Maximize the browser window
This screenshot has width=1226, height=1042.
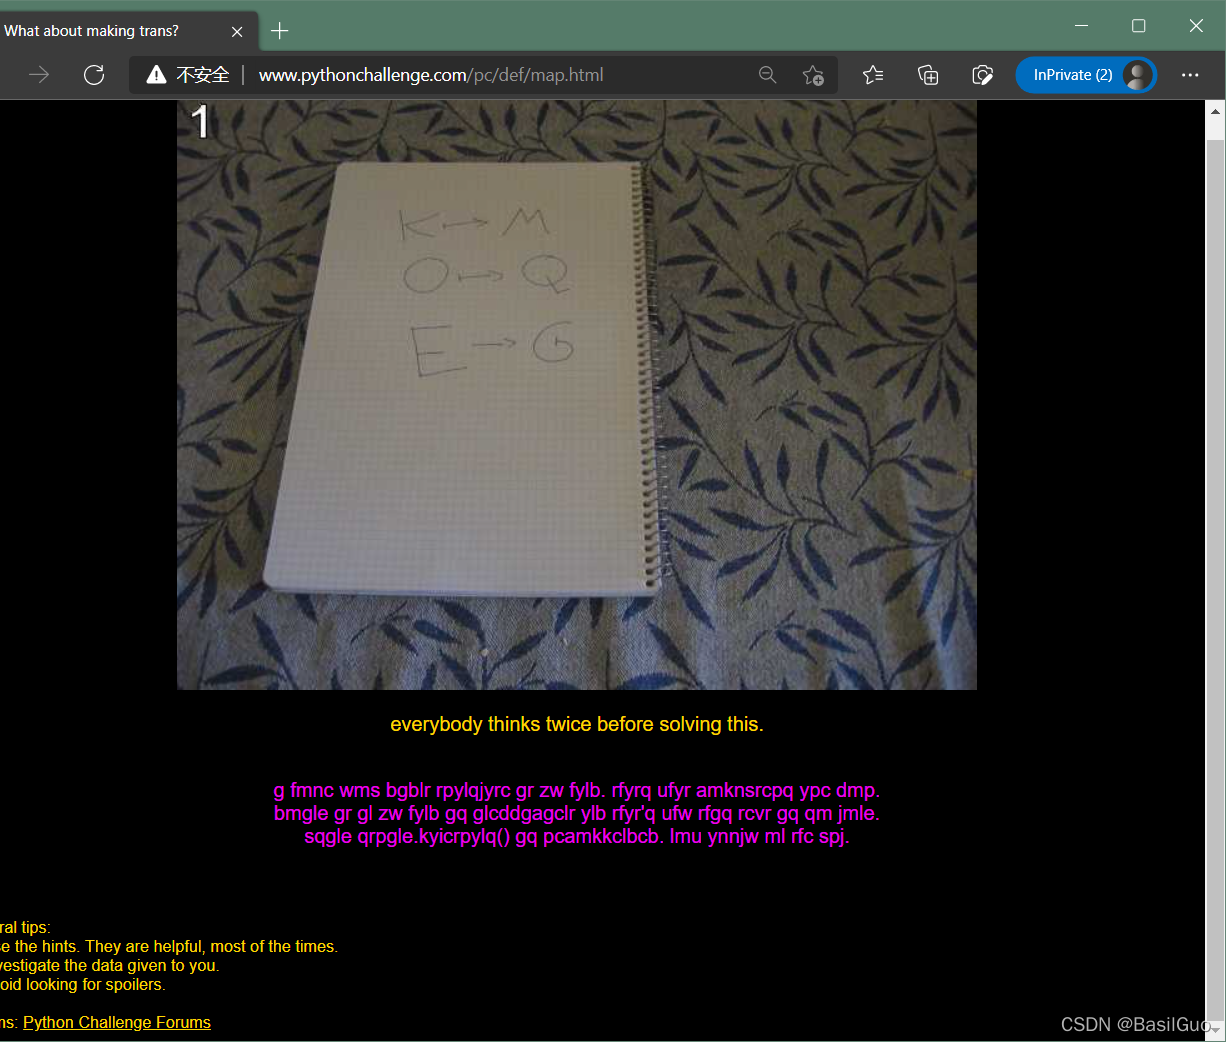click(1138, 26)
